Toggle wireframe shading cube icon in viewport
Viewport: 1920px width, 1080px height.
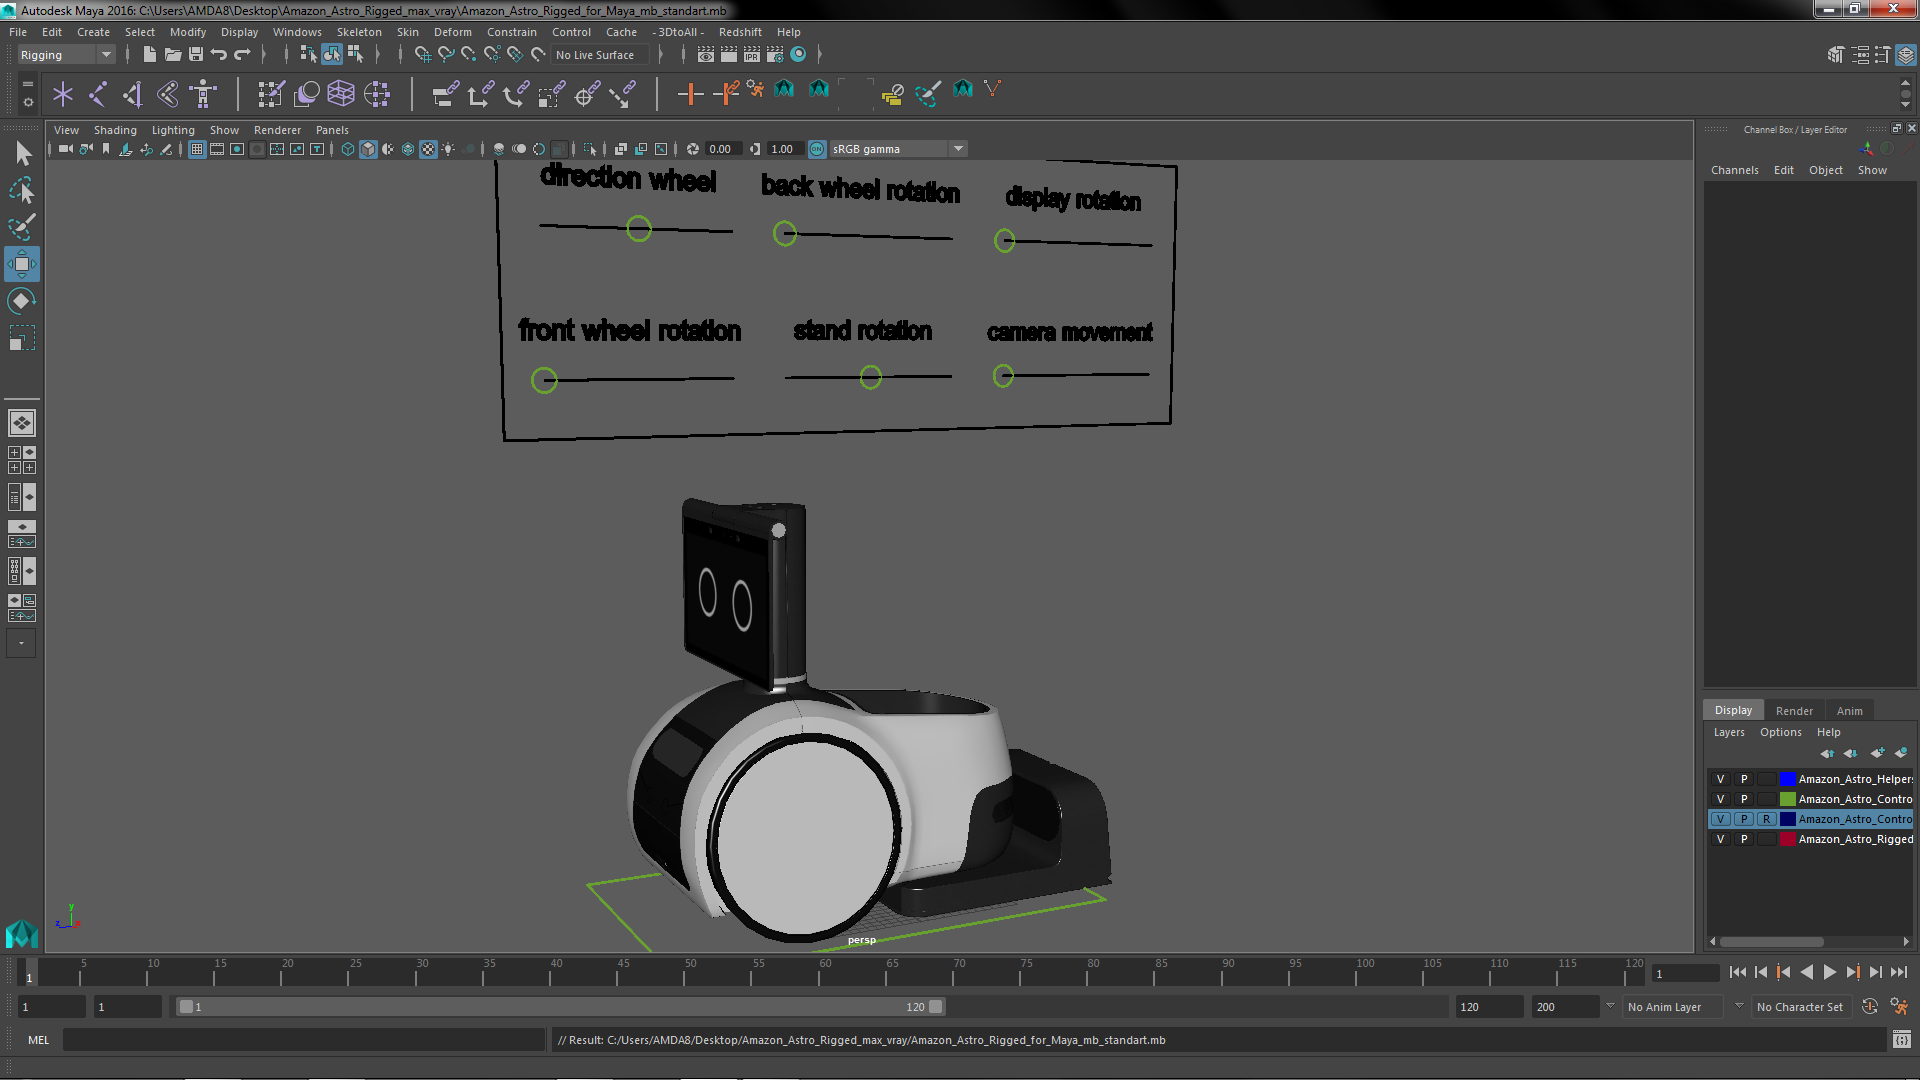pyautogui.click(x=348, y=149)
